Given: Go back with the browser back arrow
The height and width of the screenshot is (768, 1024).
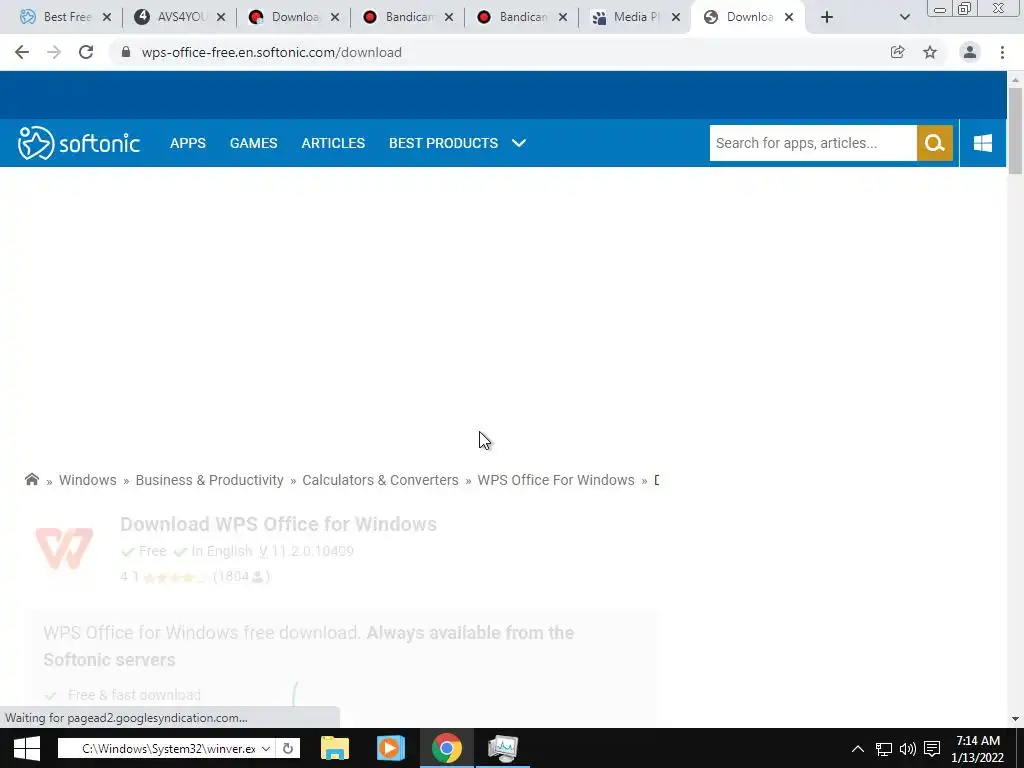Looking at the screenshot, I should point(22,52).
